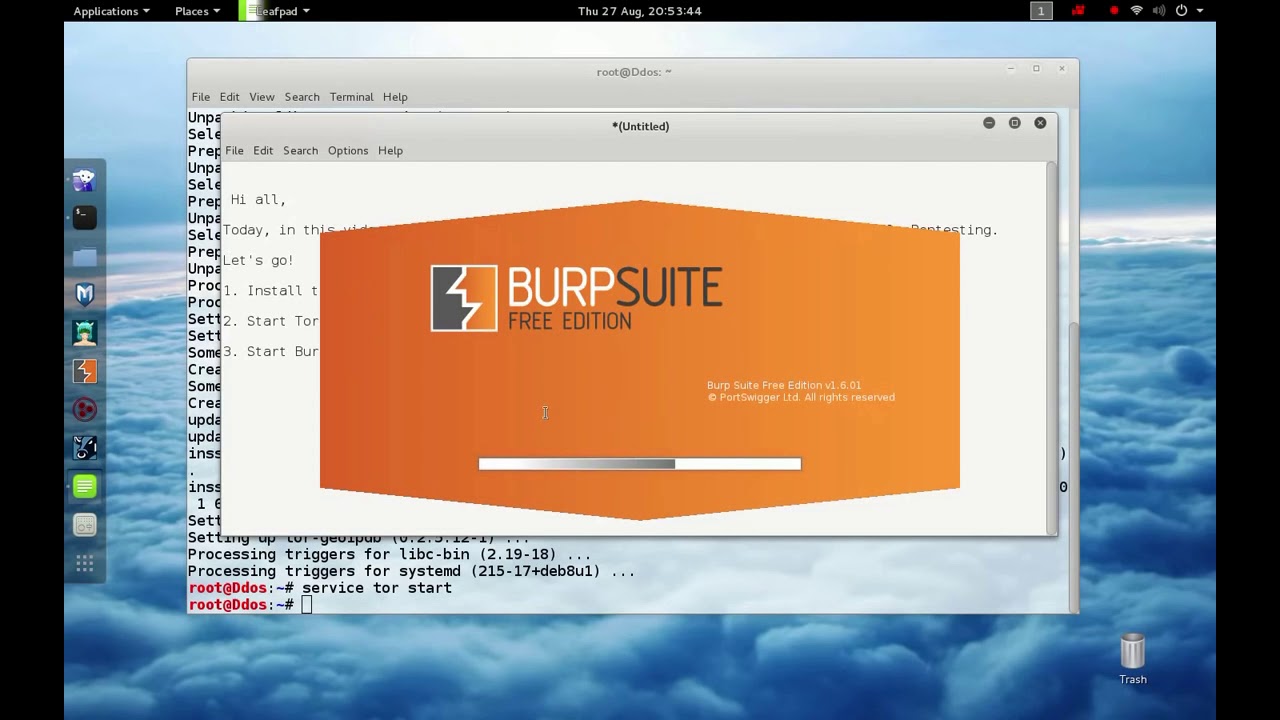Maximize the Leafpad Untitled window

click(x=1014, y=123)
